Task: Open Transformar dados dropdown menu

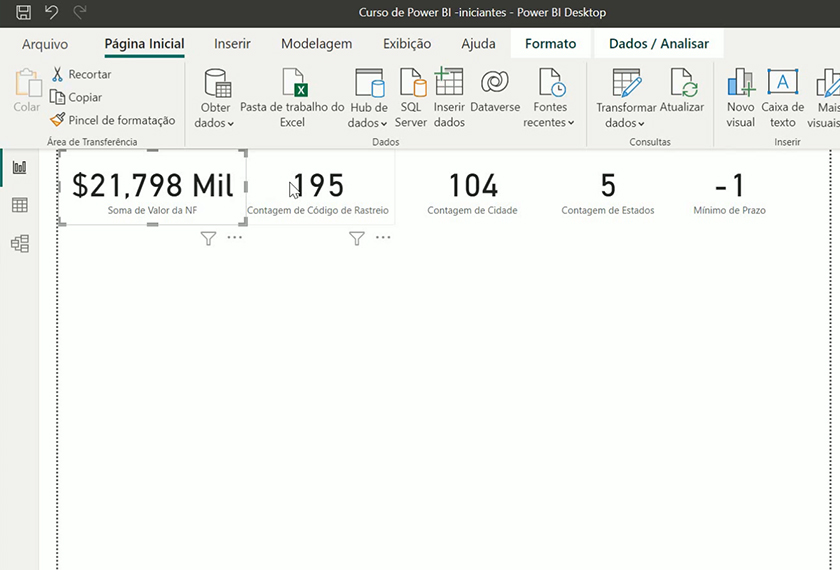Action: tap(625, 123)
